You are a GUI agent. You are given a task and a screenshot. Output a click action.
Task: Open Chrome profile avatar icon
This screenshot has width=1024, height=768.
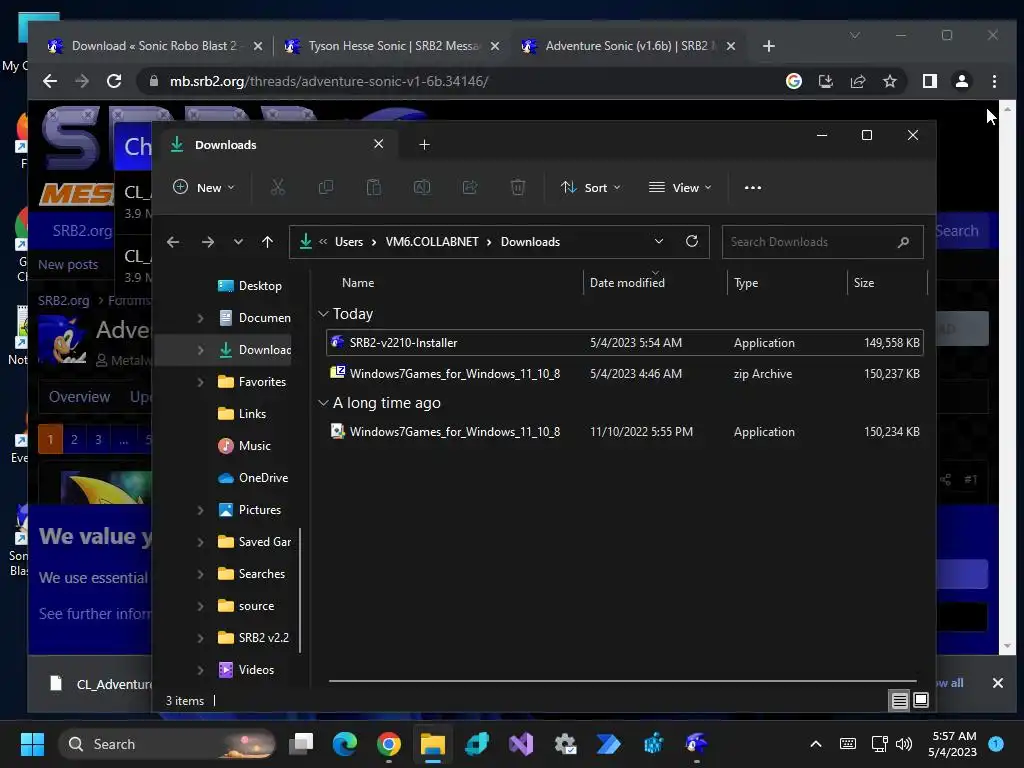(961, 81)
